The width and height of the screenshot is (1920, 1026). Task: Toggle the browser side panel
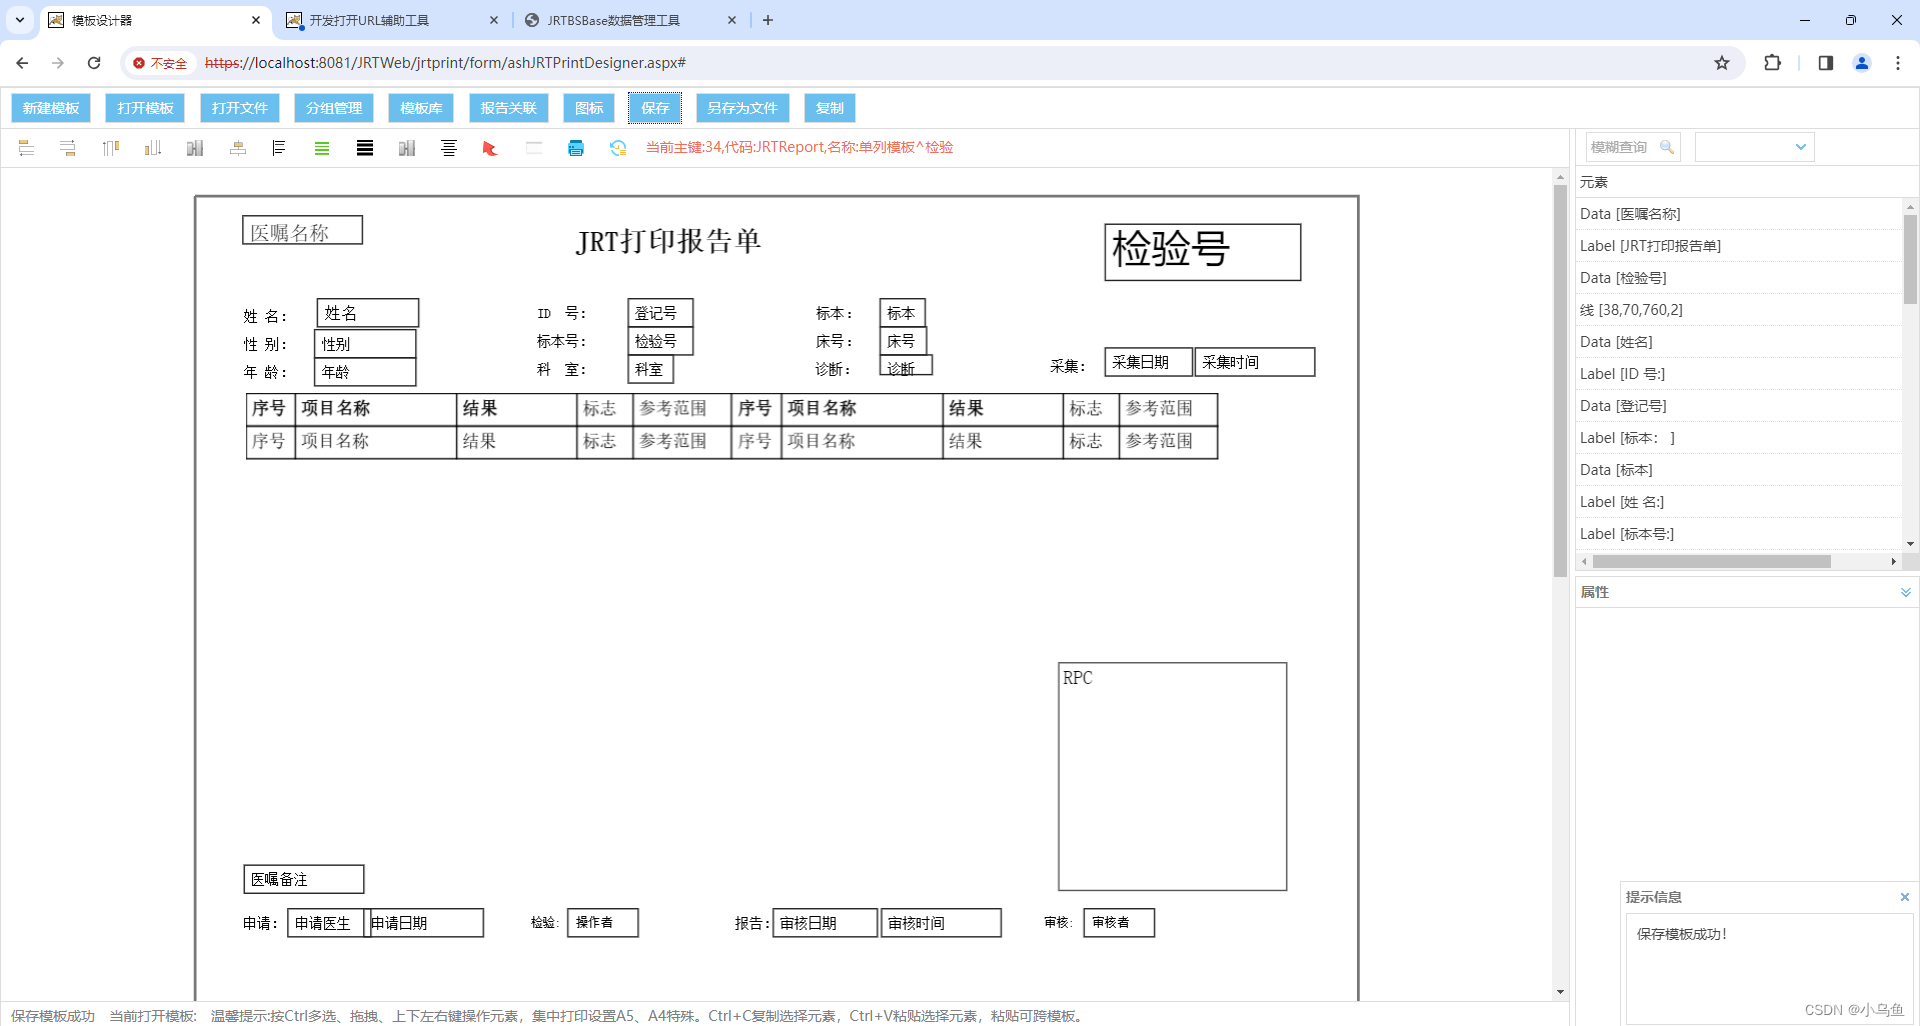(x=1825, y=63)
